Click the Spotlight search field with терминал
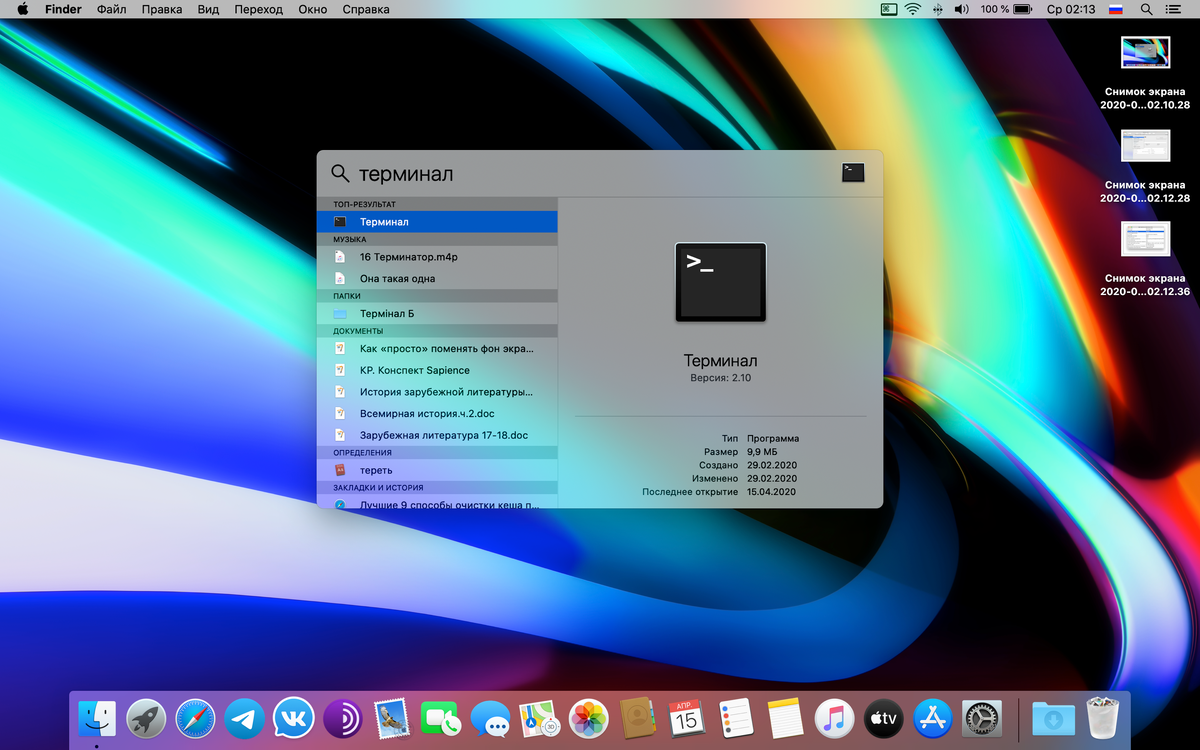 tap(590, 173)
